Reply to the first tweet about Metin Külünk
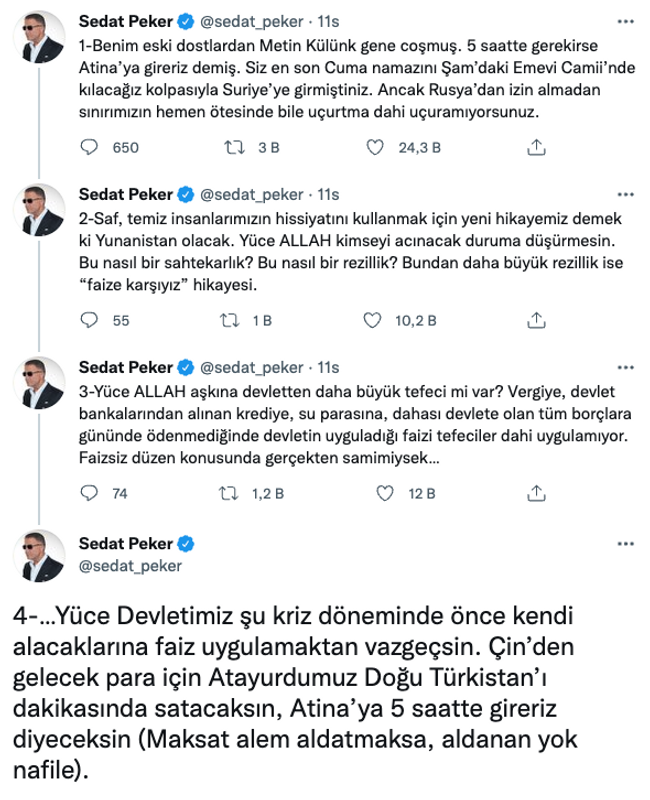The height and width of the screenshot is (800, 650). [90, 147]
